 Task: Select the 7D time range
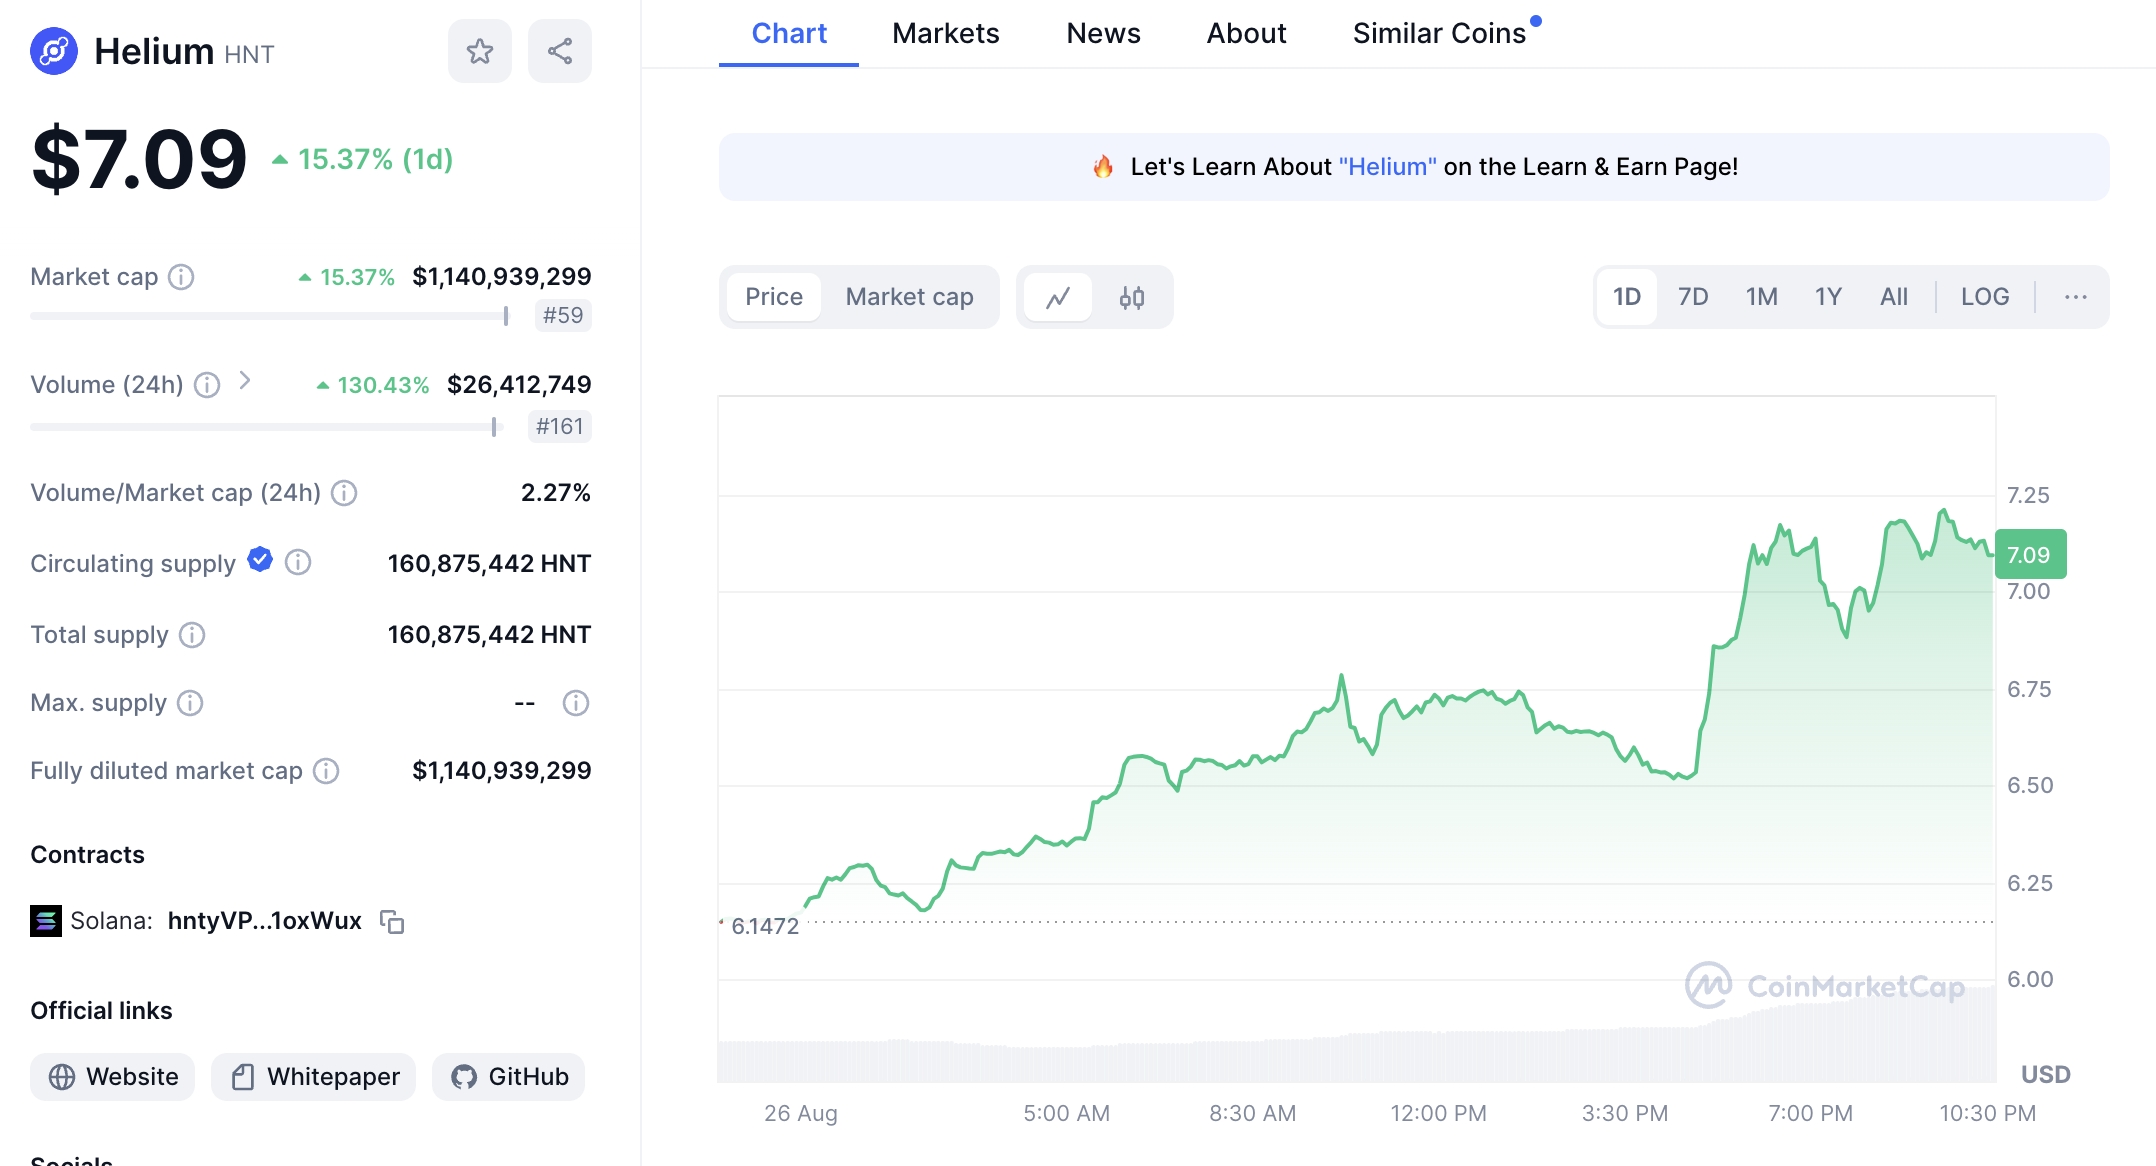(x=1693, y=297)
